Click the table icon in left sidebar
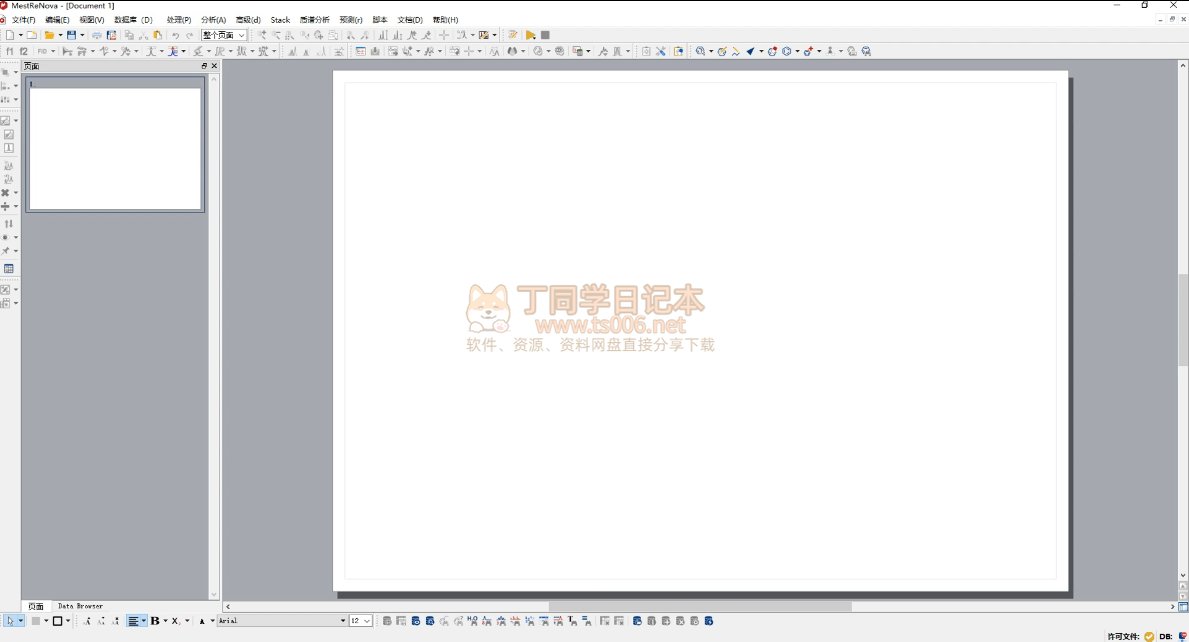The width and height of the screenshot is (1189, 642). (x=9, y=268)
